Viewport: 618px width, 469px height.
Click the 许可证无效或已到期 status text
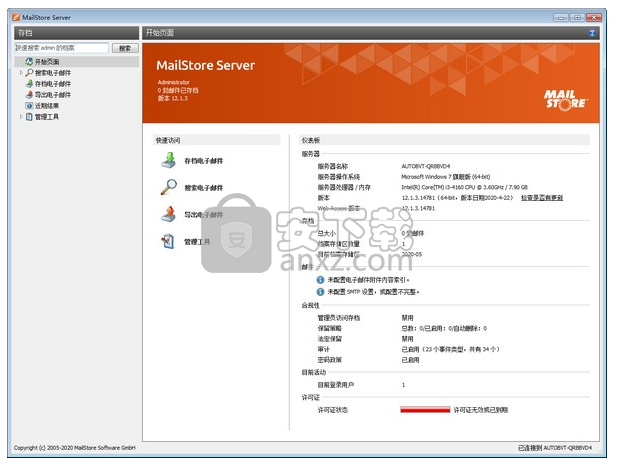point(481,410)
